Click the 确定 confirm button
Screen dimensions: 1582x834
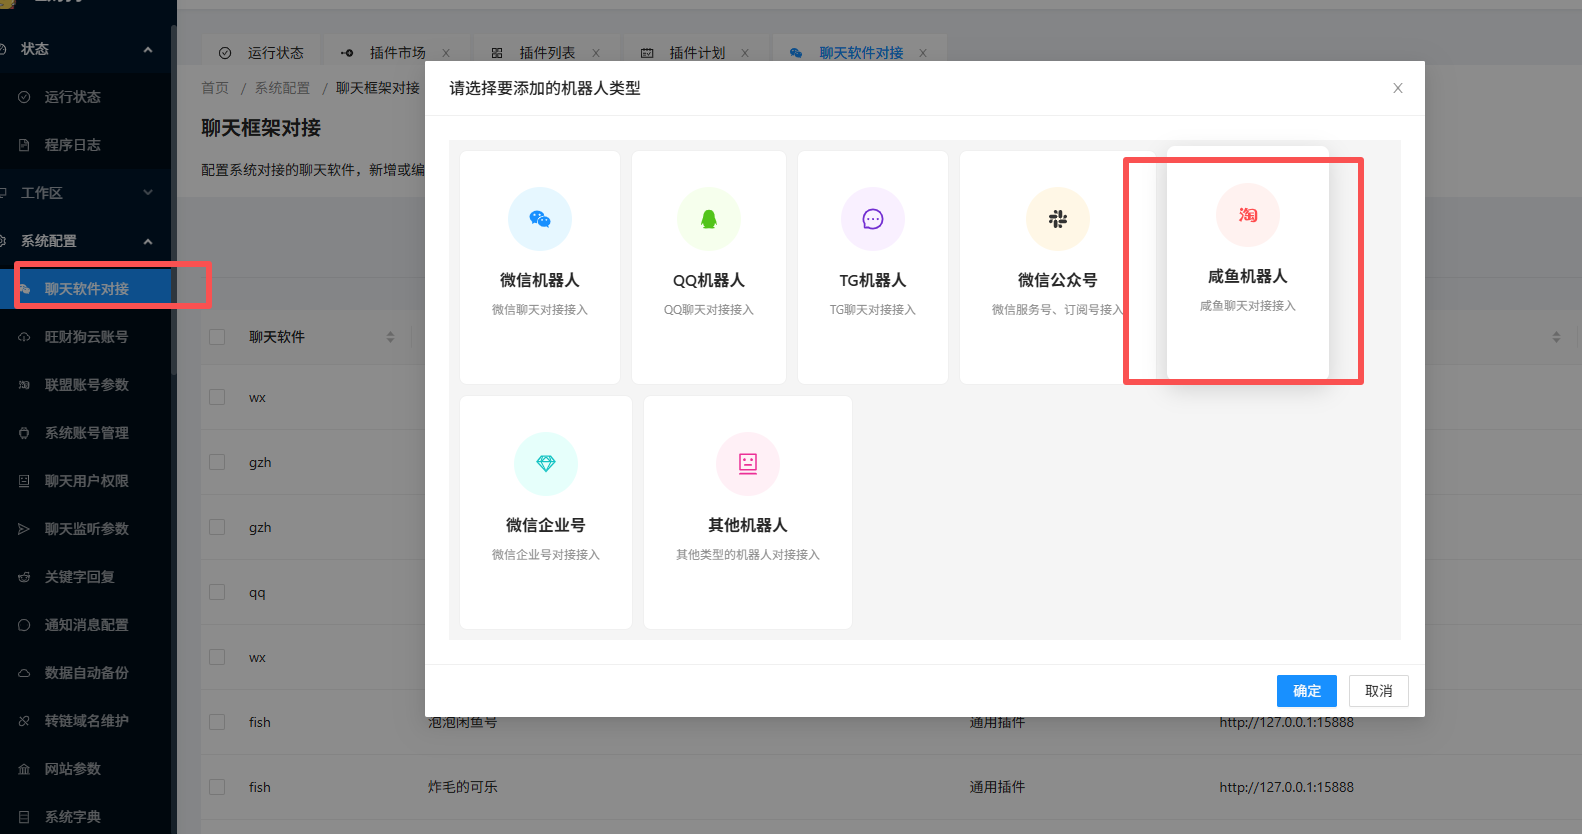tap(1306, 691)
